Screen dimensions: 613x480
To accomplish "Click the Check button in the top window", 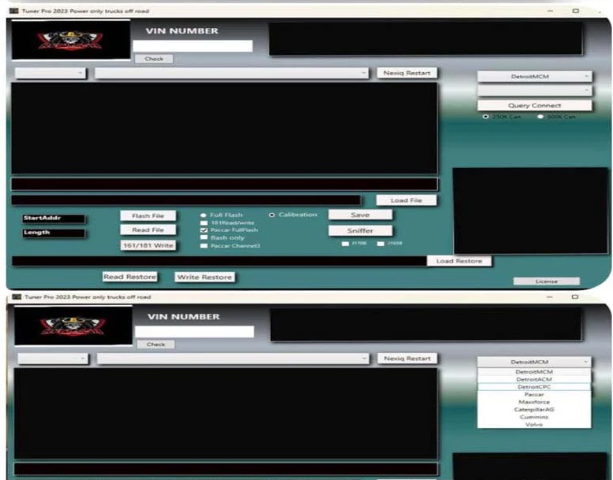I will 154,59.
